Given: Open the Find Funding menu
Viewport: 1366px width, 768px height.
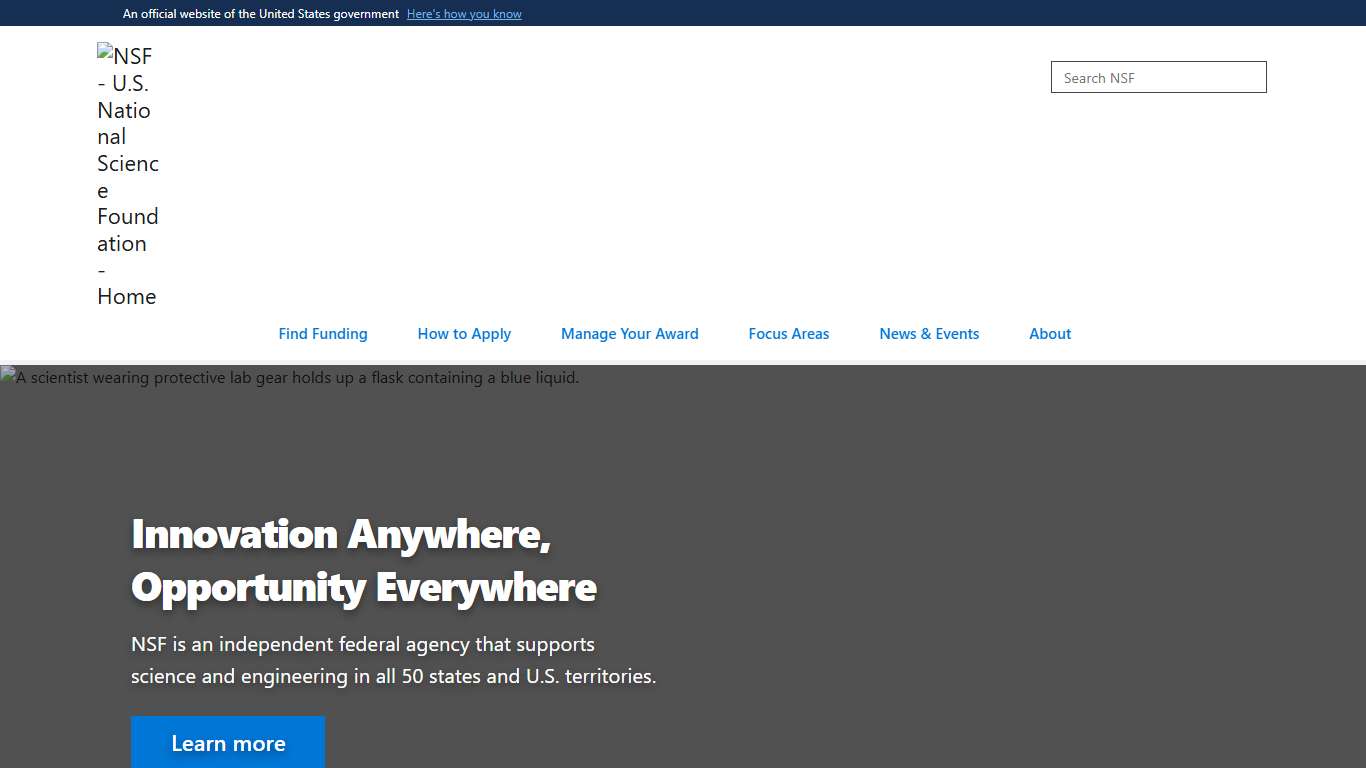Looking at the screenshot, I should [x=323, y=334].
